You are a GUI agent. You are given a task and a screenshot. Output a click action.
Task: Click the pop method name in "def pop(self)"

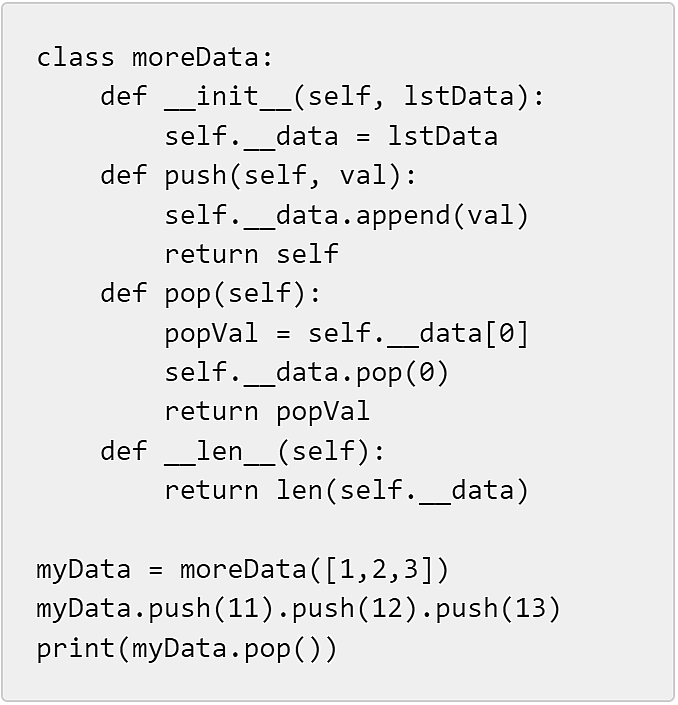coord(188,293)
